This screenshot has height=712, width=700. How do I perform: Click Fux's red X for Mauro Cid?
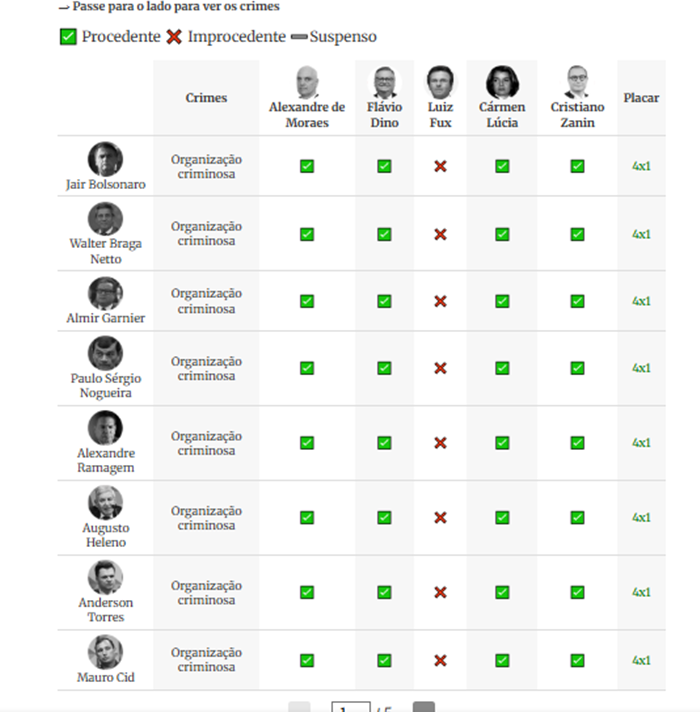click(440, 660)
